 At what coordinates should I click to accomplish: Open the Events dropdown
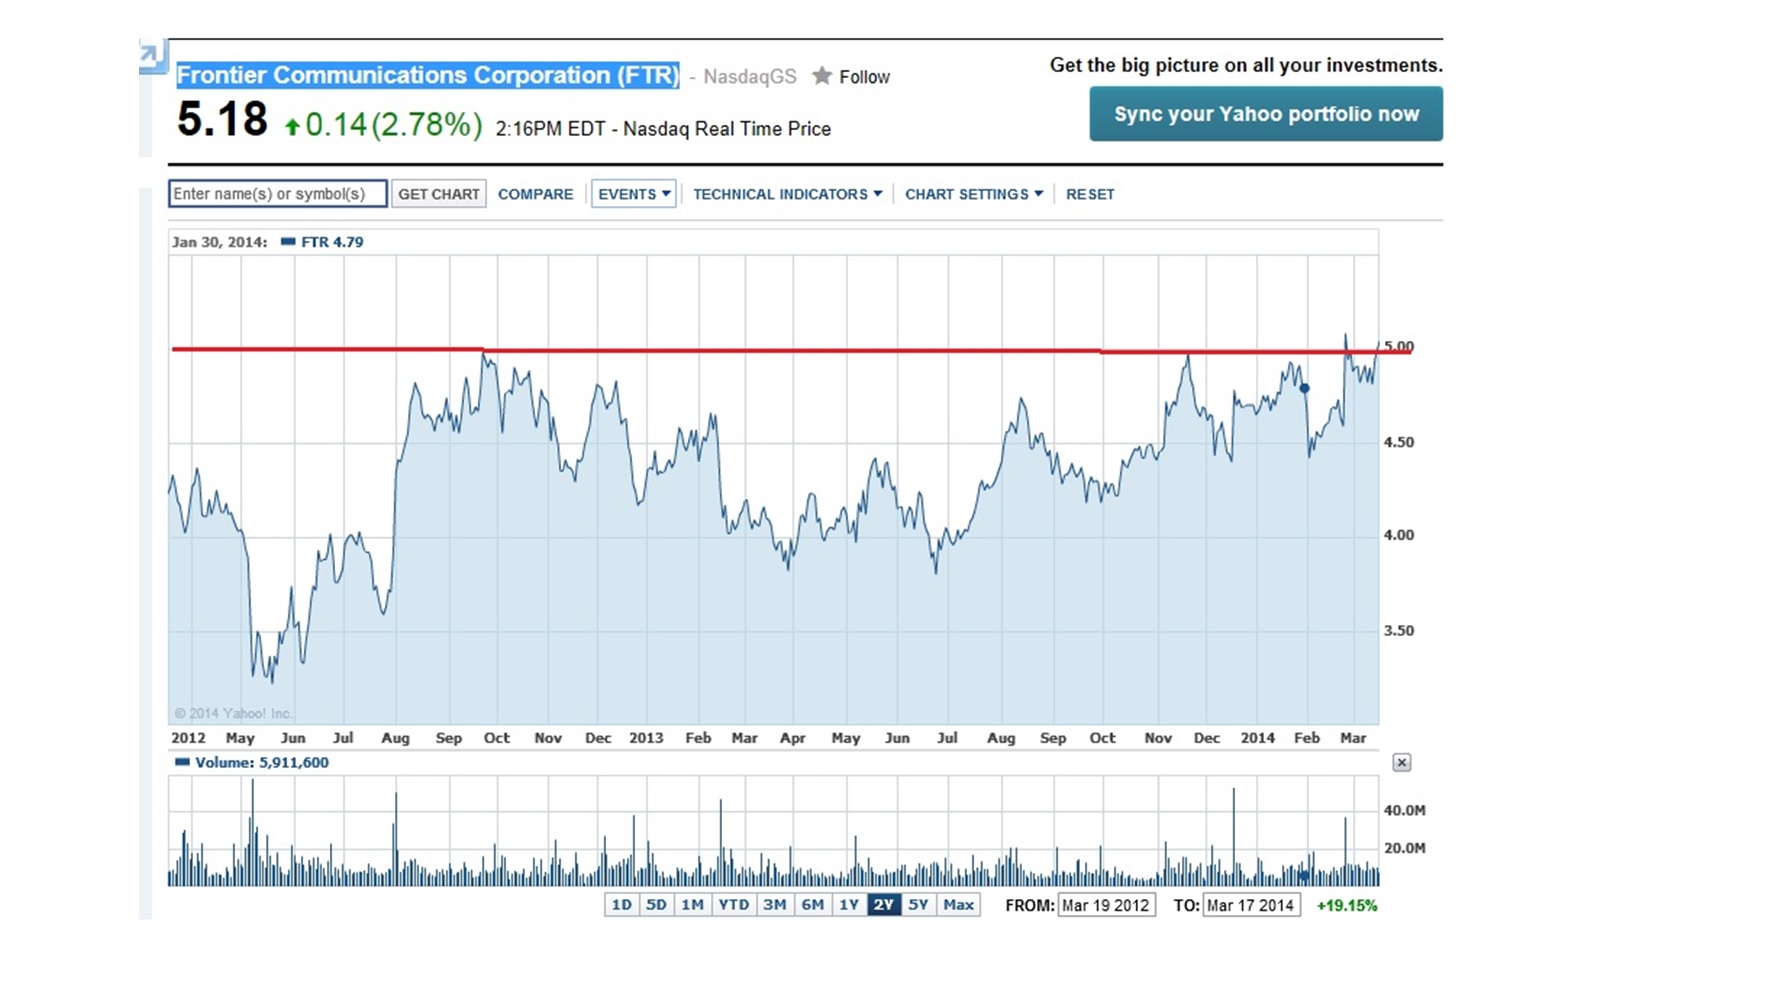(x=634, y=194)
